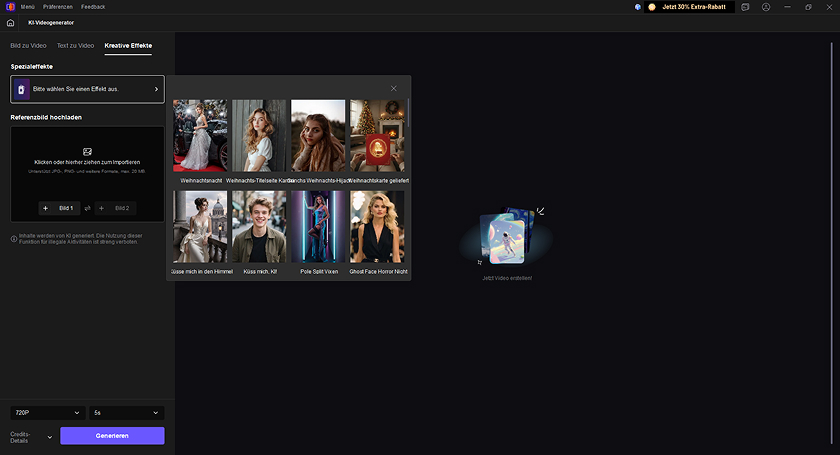This screenshot has width=840, height=455.
Task: Open the user account profile icon
Action: point(766,6)
